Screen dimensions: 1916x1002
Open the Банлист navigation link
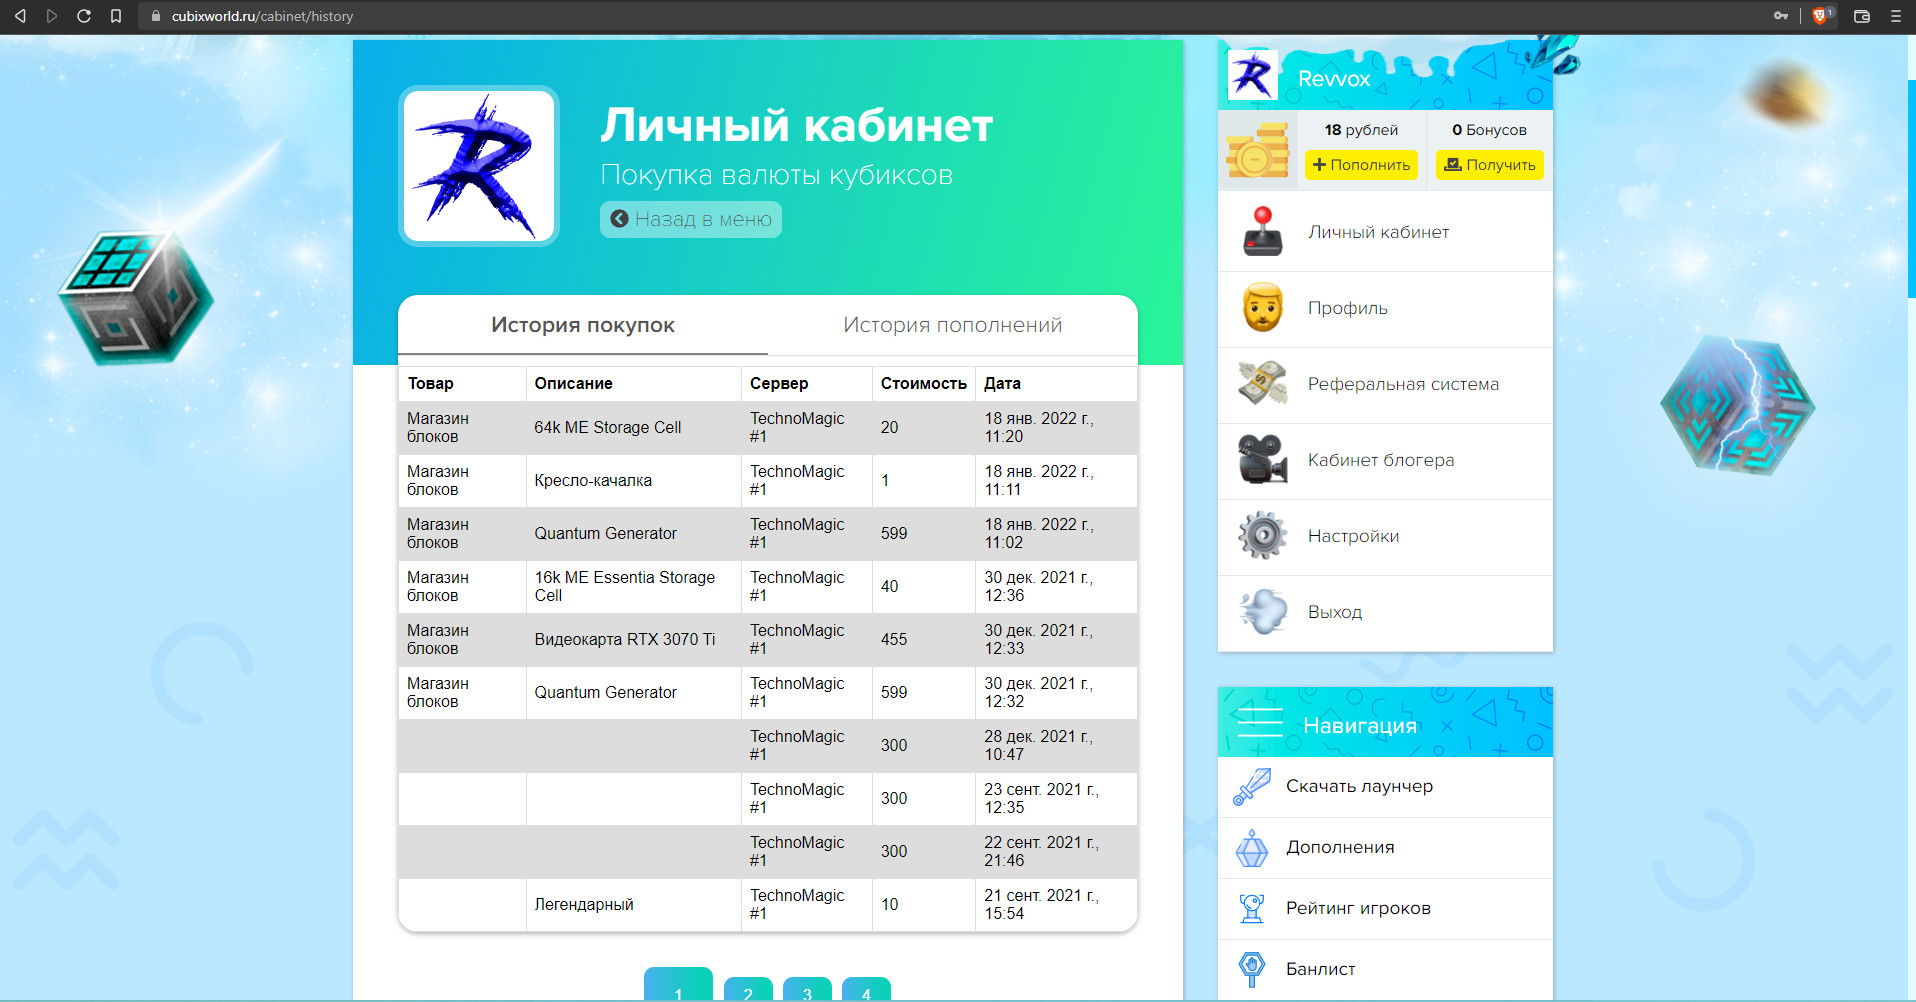click(x=1320, y=969)
